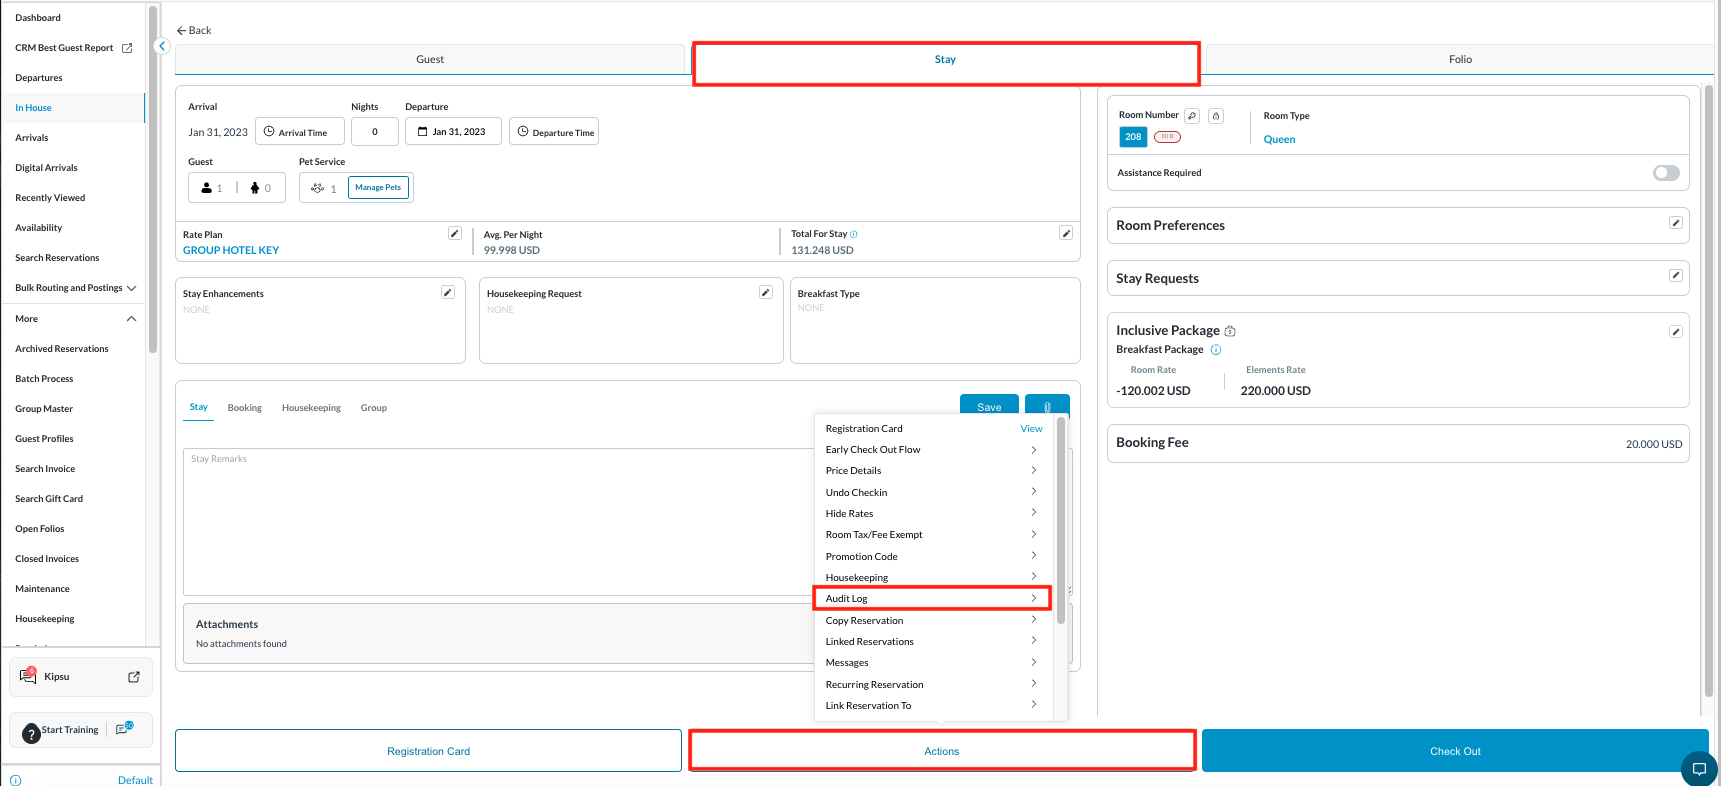Click the paperclip attachment button next to Save
The image size is (1721, 786).
coord(1047,406)
